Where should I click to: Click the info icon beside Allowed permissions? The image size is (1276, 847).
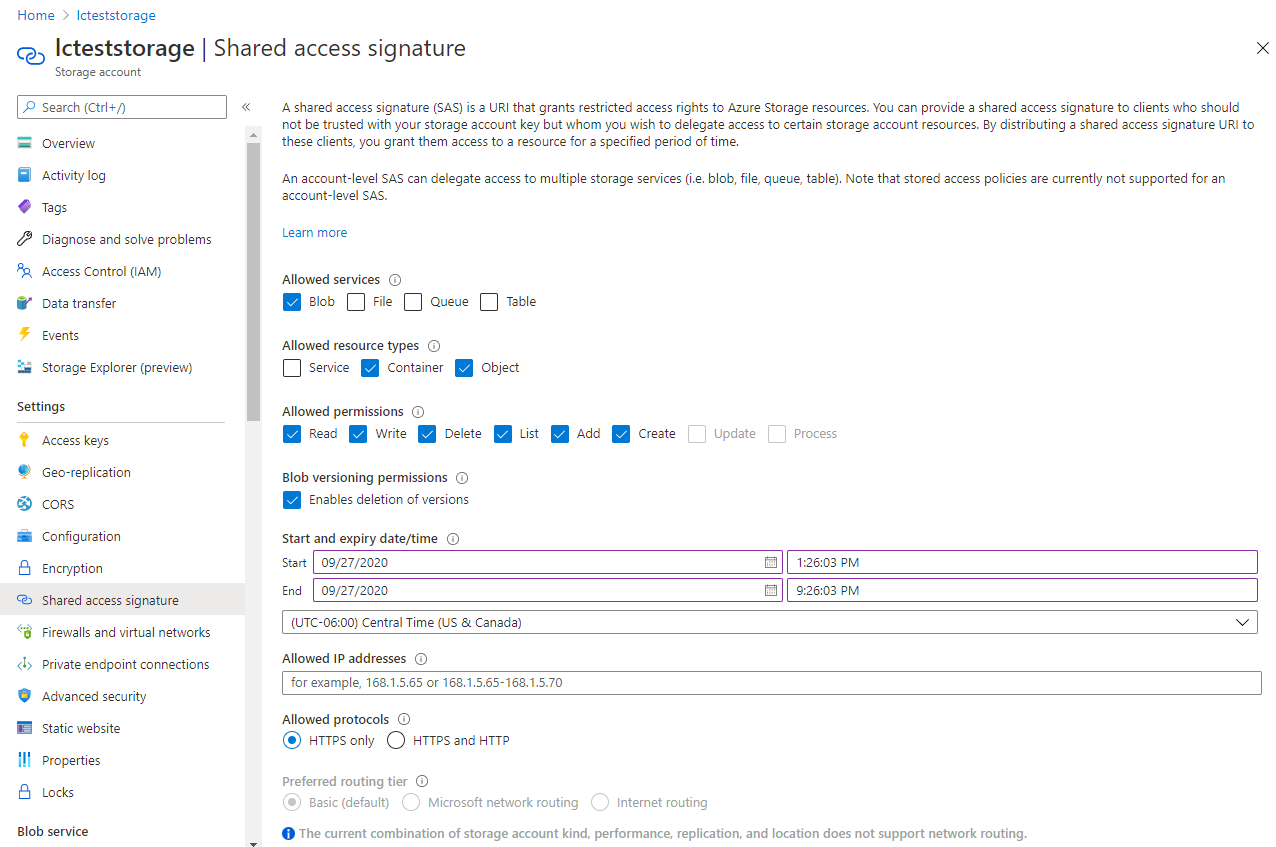418,412
